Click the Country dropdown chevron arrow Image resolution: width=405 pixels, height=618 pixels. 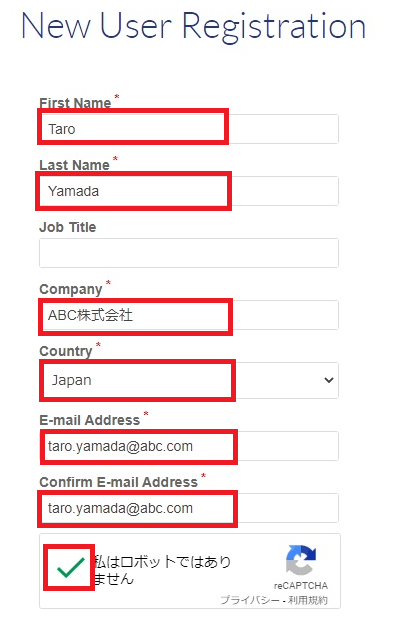329,380
